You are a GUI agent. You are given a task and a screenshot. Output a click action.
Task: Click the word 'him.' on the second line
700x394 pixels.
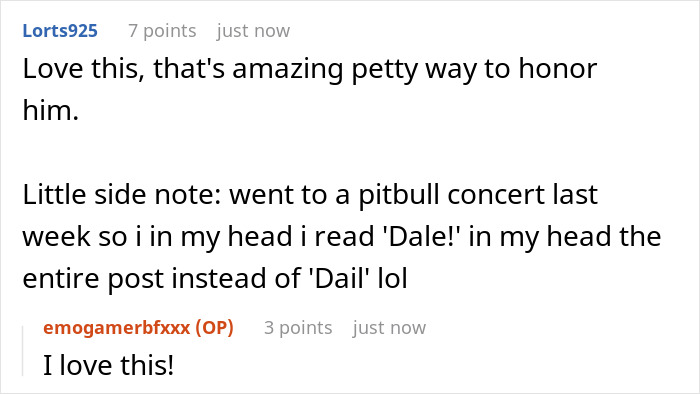pos(50,110)
